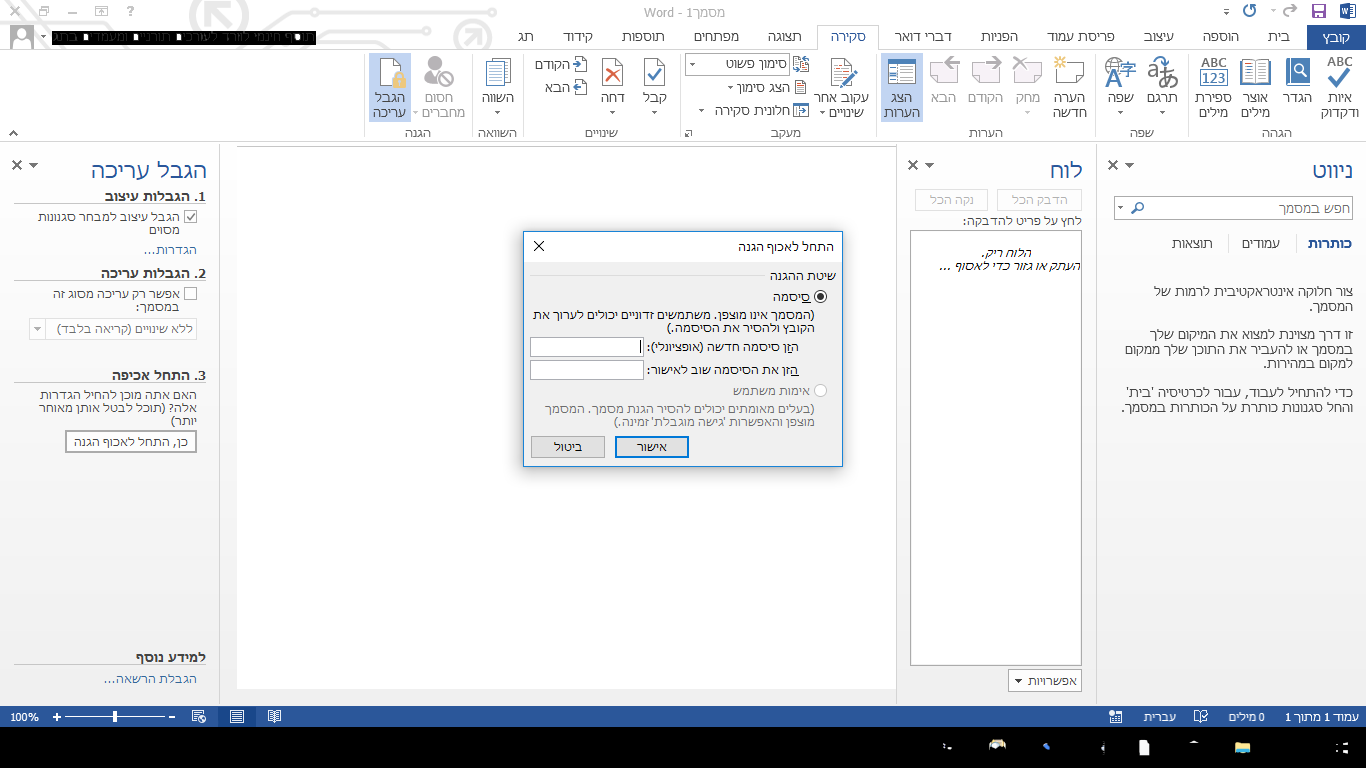Click the הגבל עריכה restrict editing ribbon icon

pos(390,88)
